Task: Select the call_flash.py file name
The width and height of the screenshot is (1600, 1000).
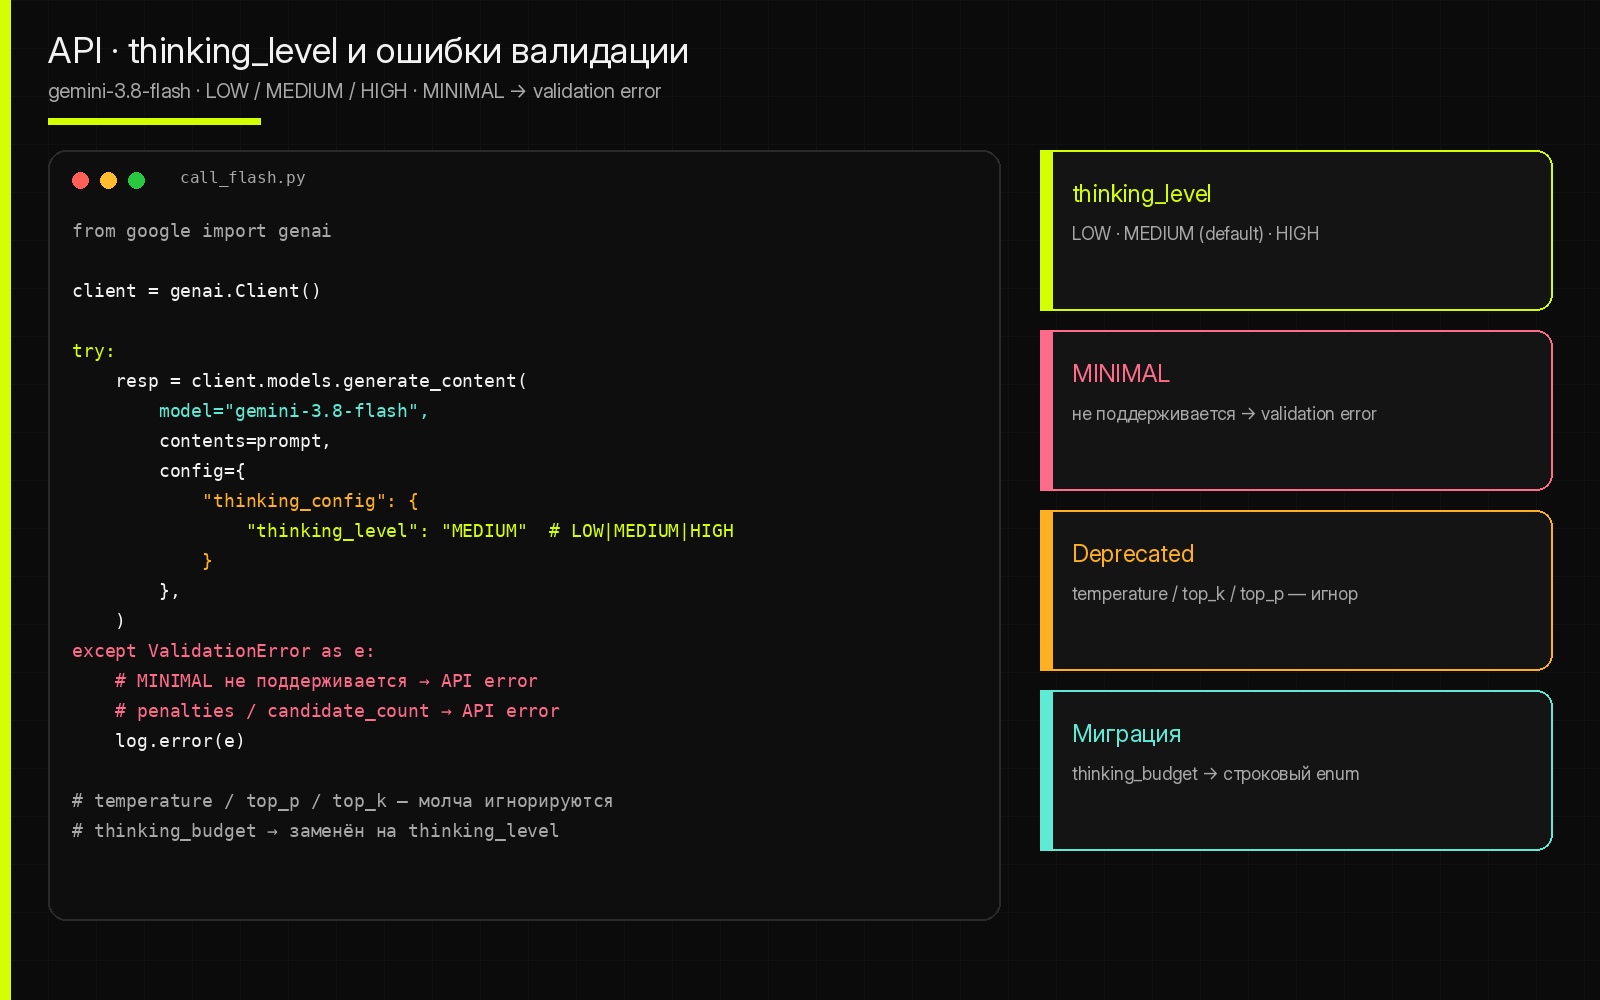Action: tap(243, 178)
